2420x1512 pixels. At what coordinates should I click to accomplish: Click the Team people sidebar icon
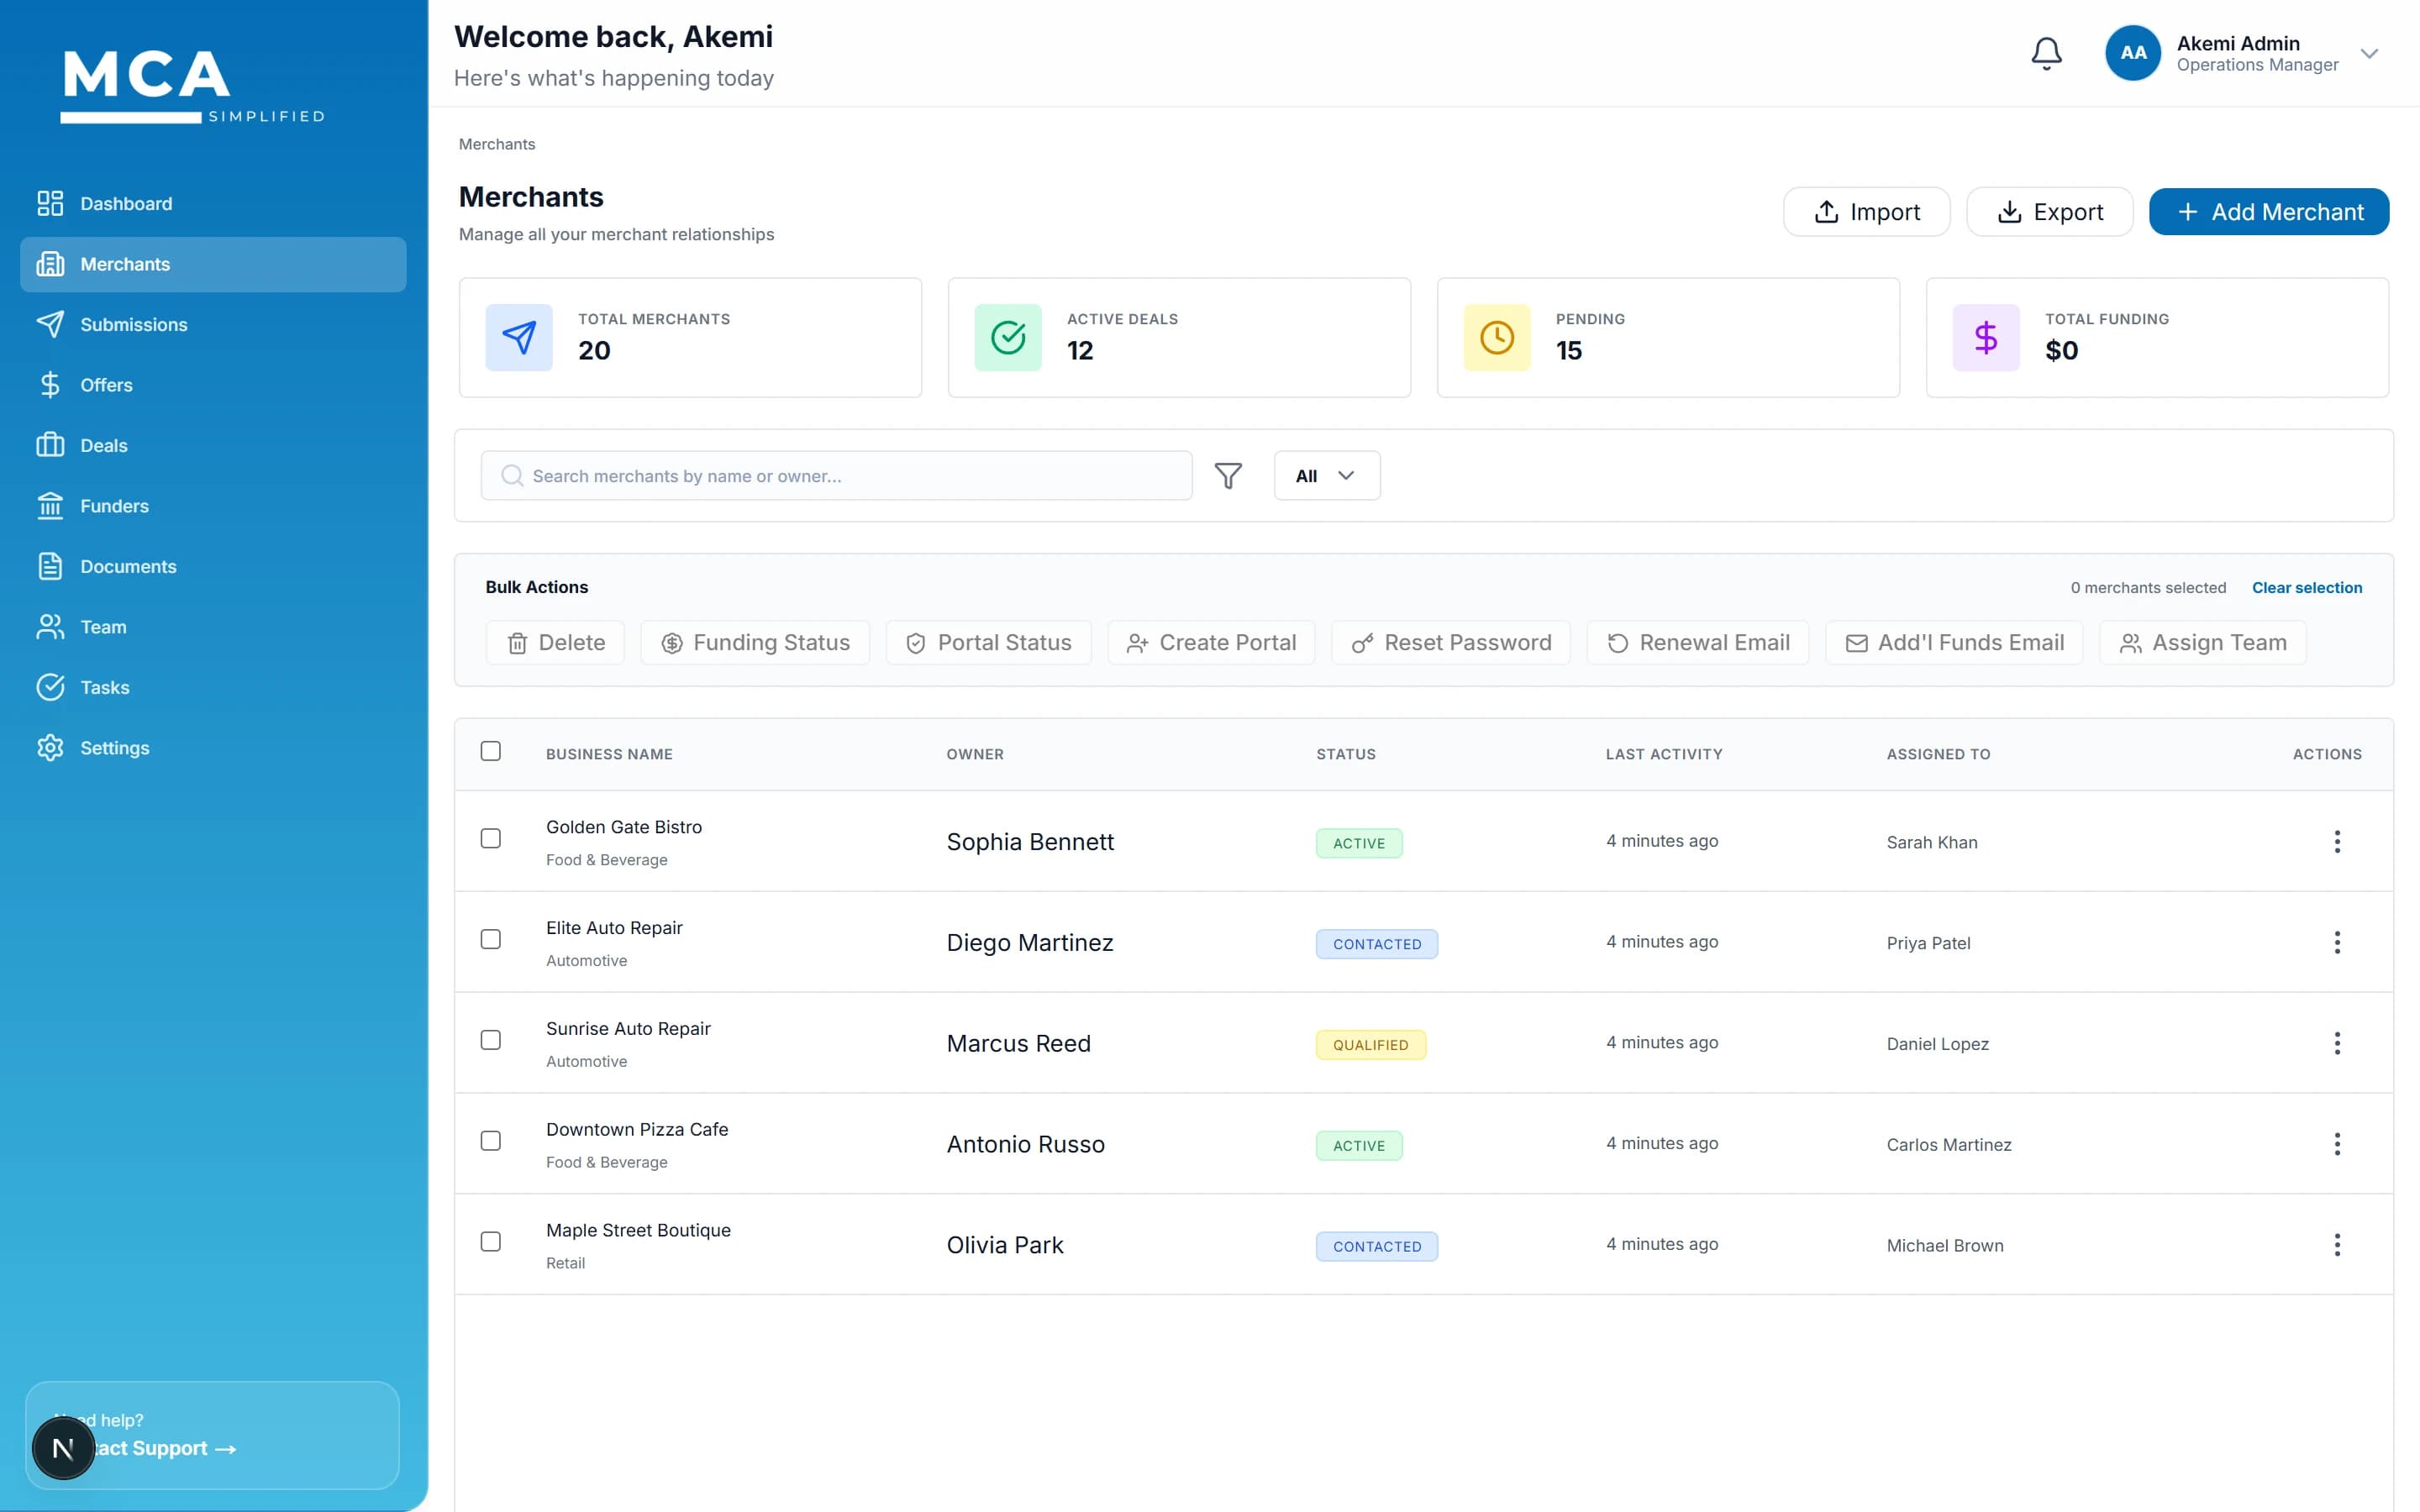coord(50,627)
